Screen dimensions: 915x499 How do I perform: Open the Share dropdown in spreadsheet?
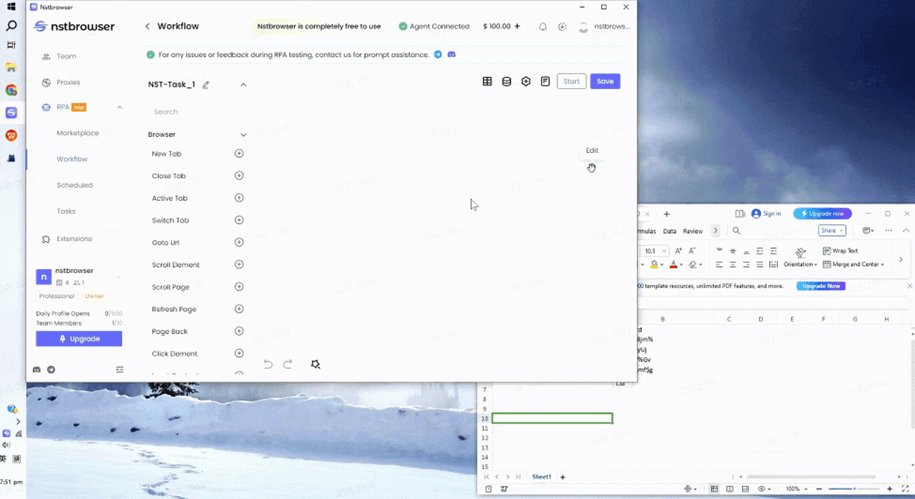(832, 231)
